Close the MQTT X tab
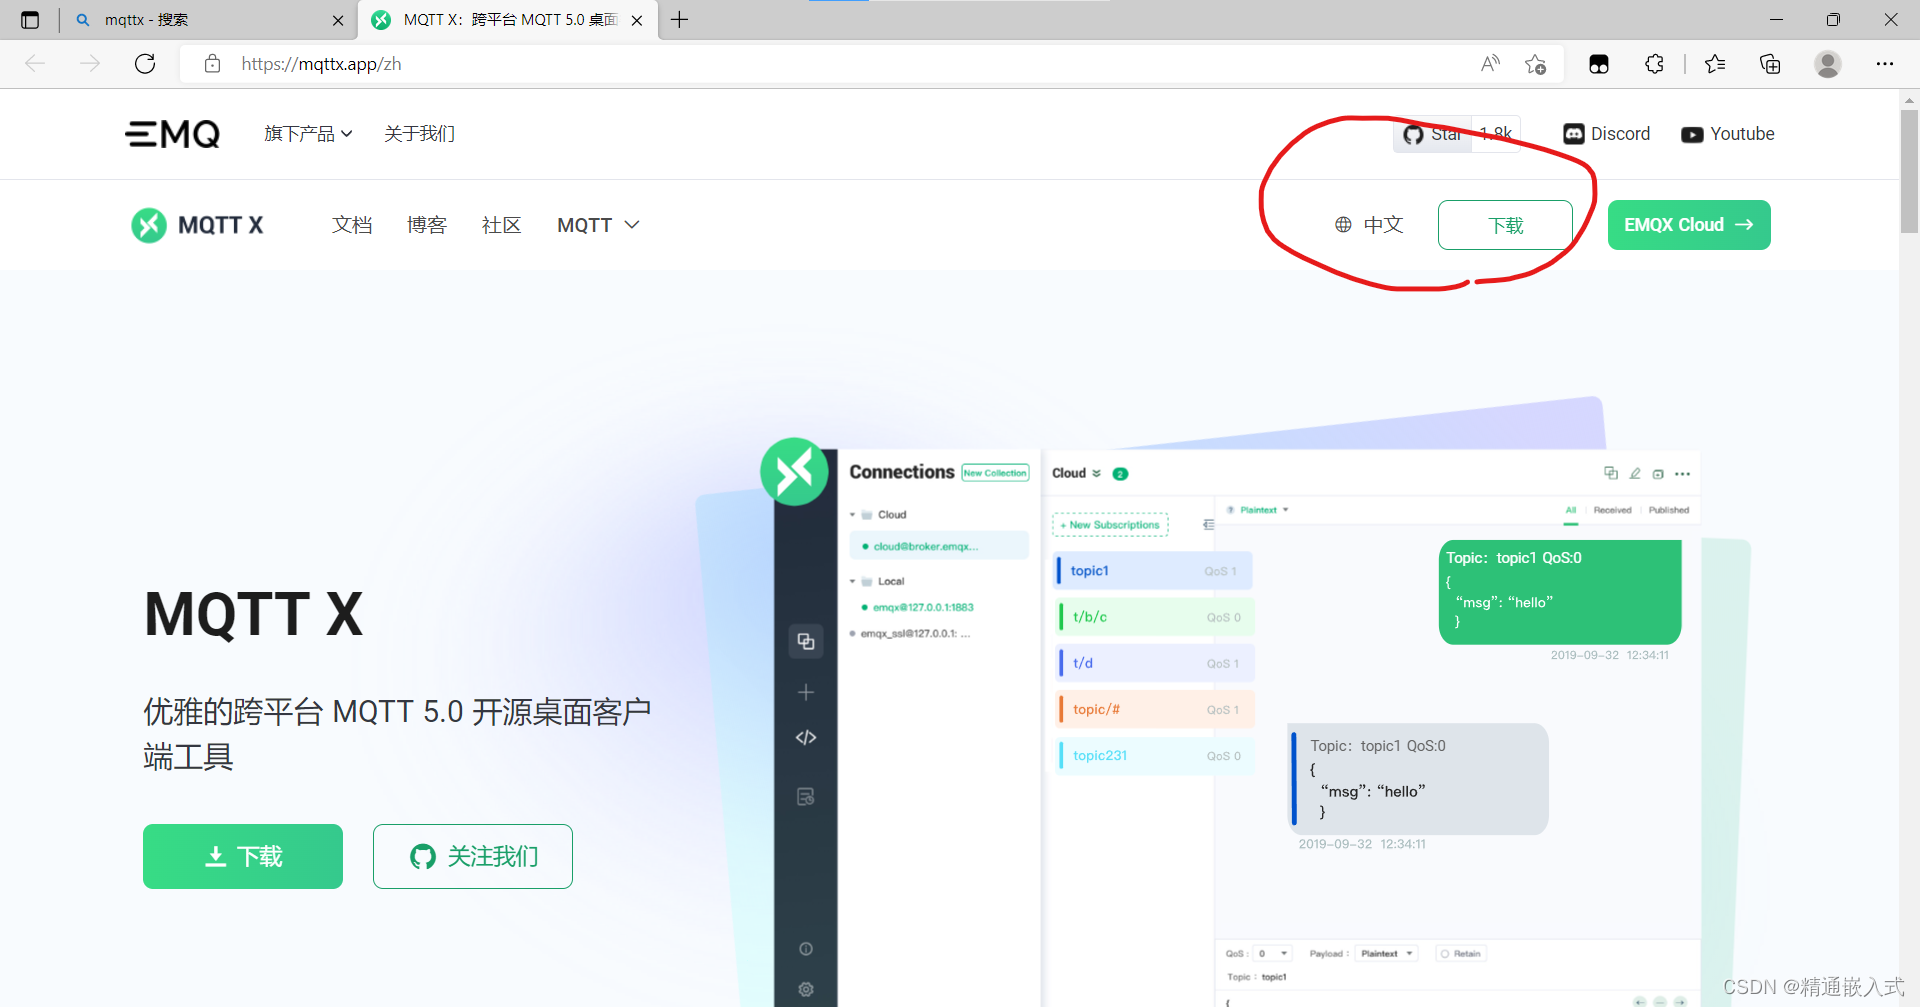 click(637, 20)
